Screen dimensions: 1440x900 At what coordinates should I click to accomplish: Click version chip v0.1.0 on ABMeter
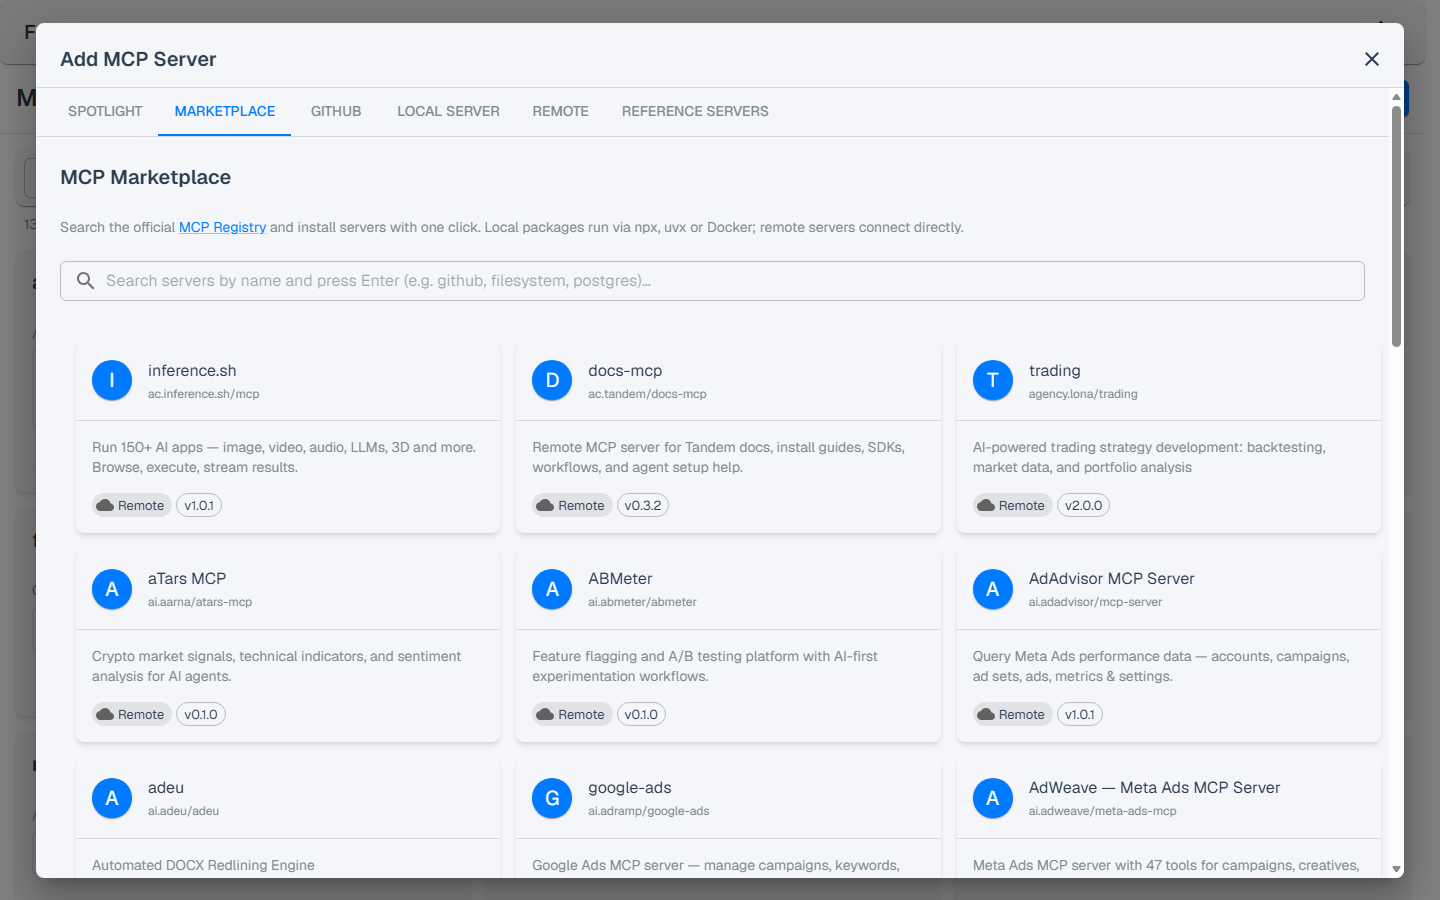(641, 714)
